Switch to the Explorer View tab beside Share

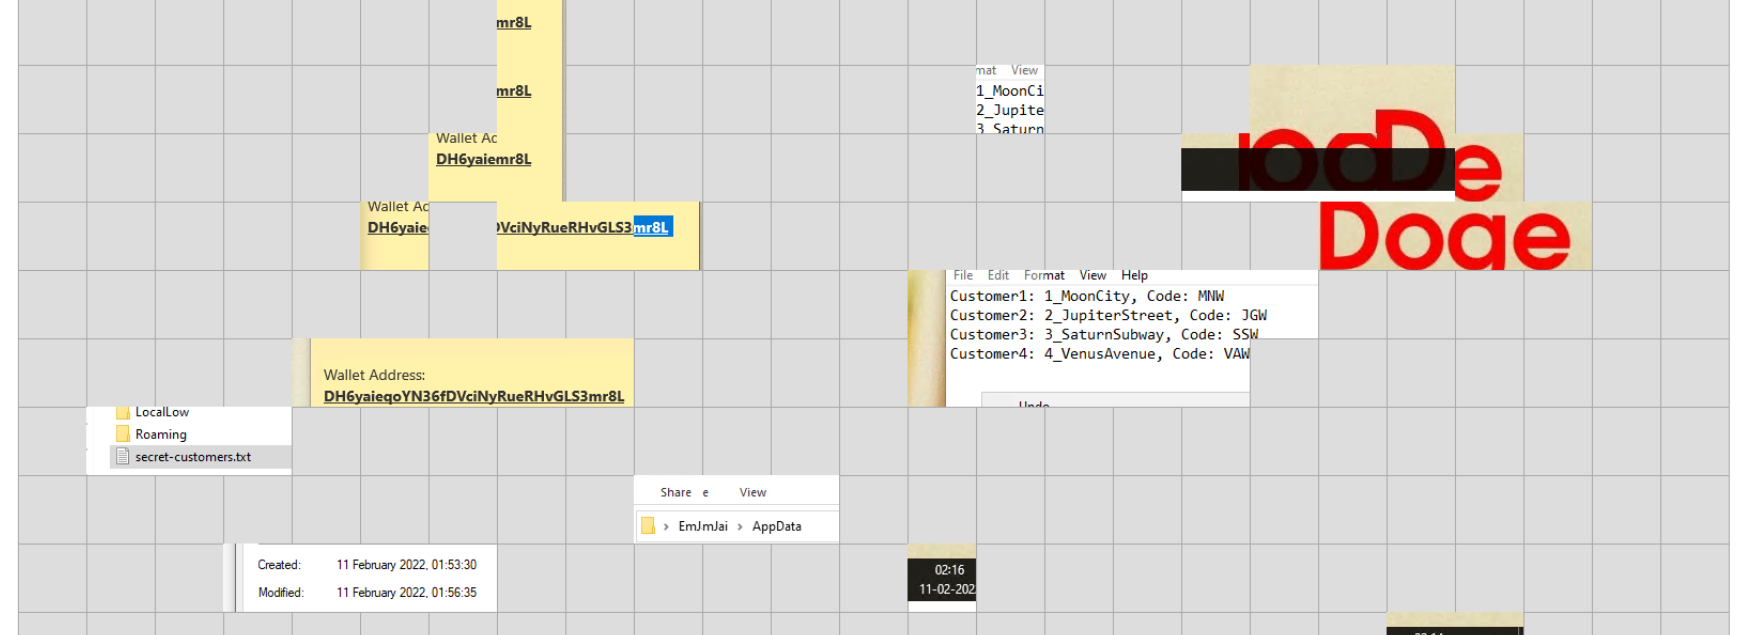(752, 492)
